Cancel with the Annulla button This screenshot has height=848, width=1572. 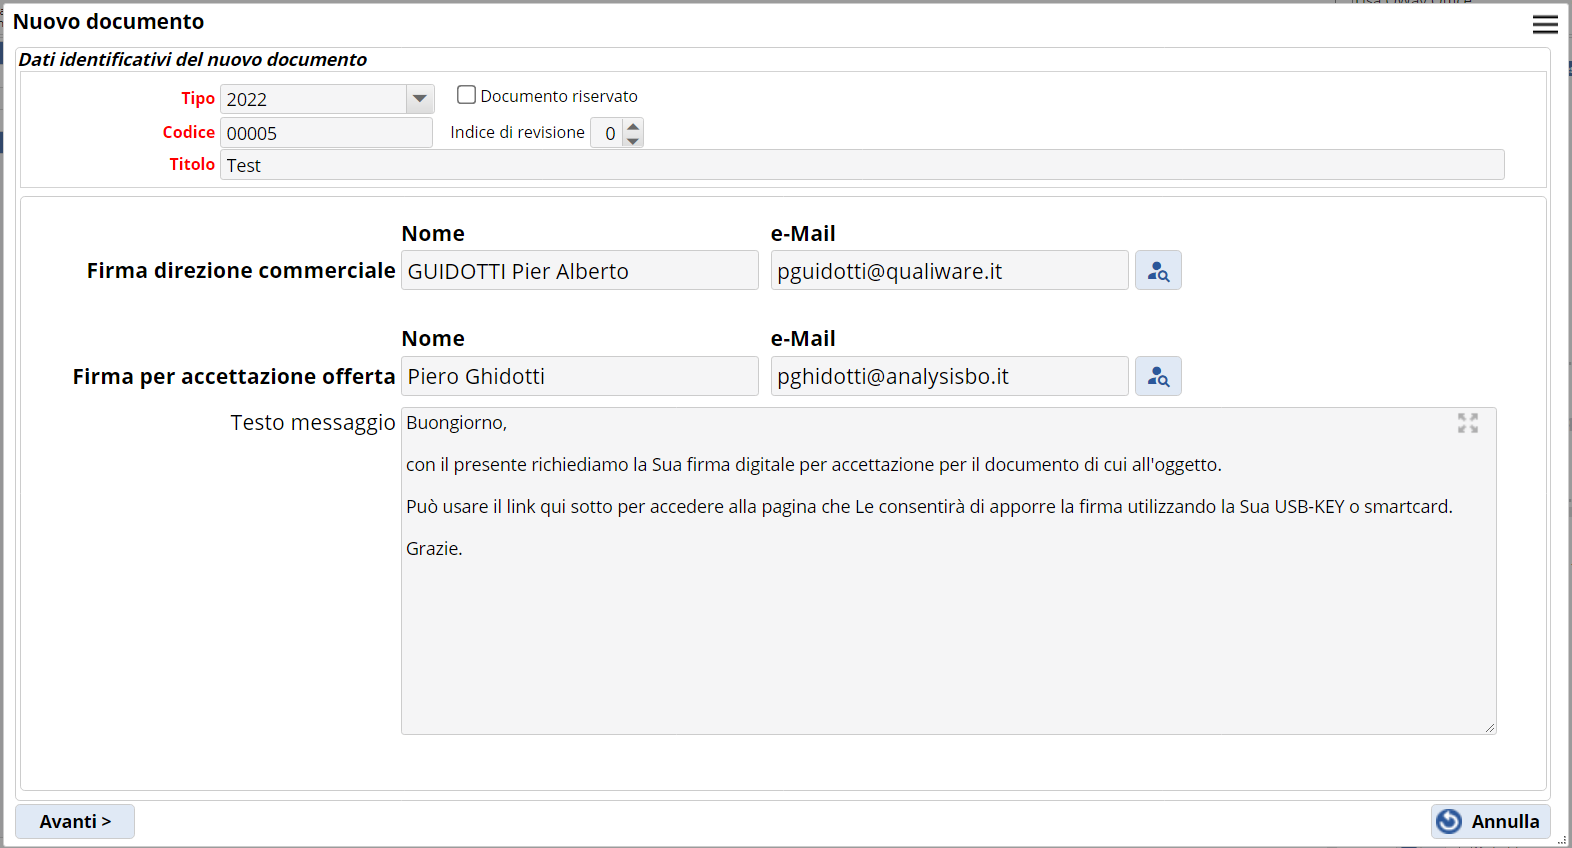click(1490, 821)
